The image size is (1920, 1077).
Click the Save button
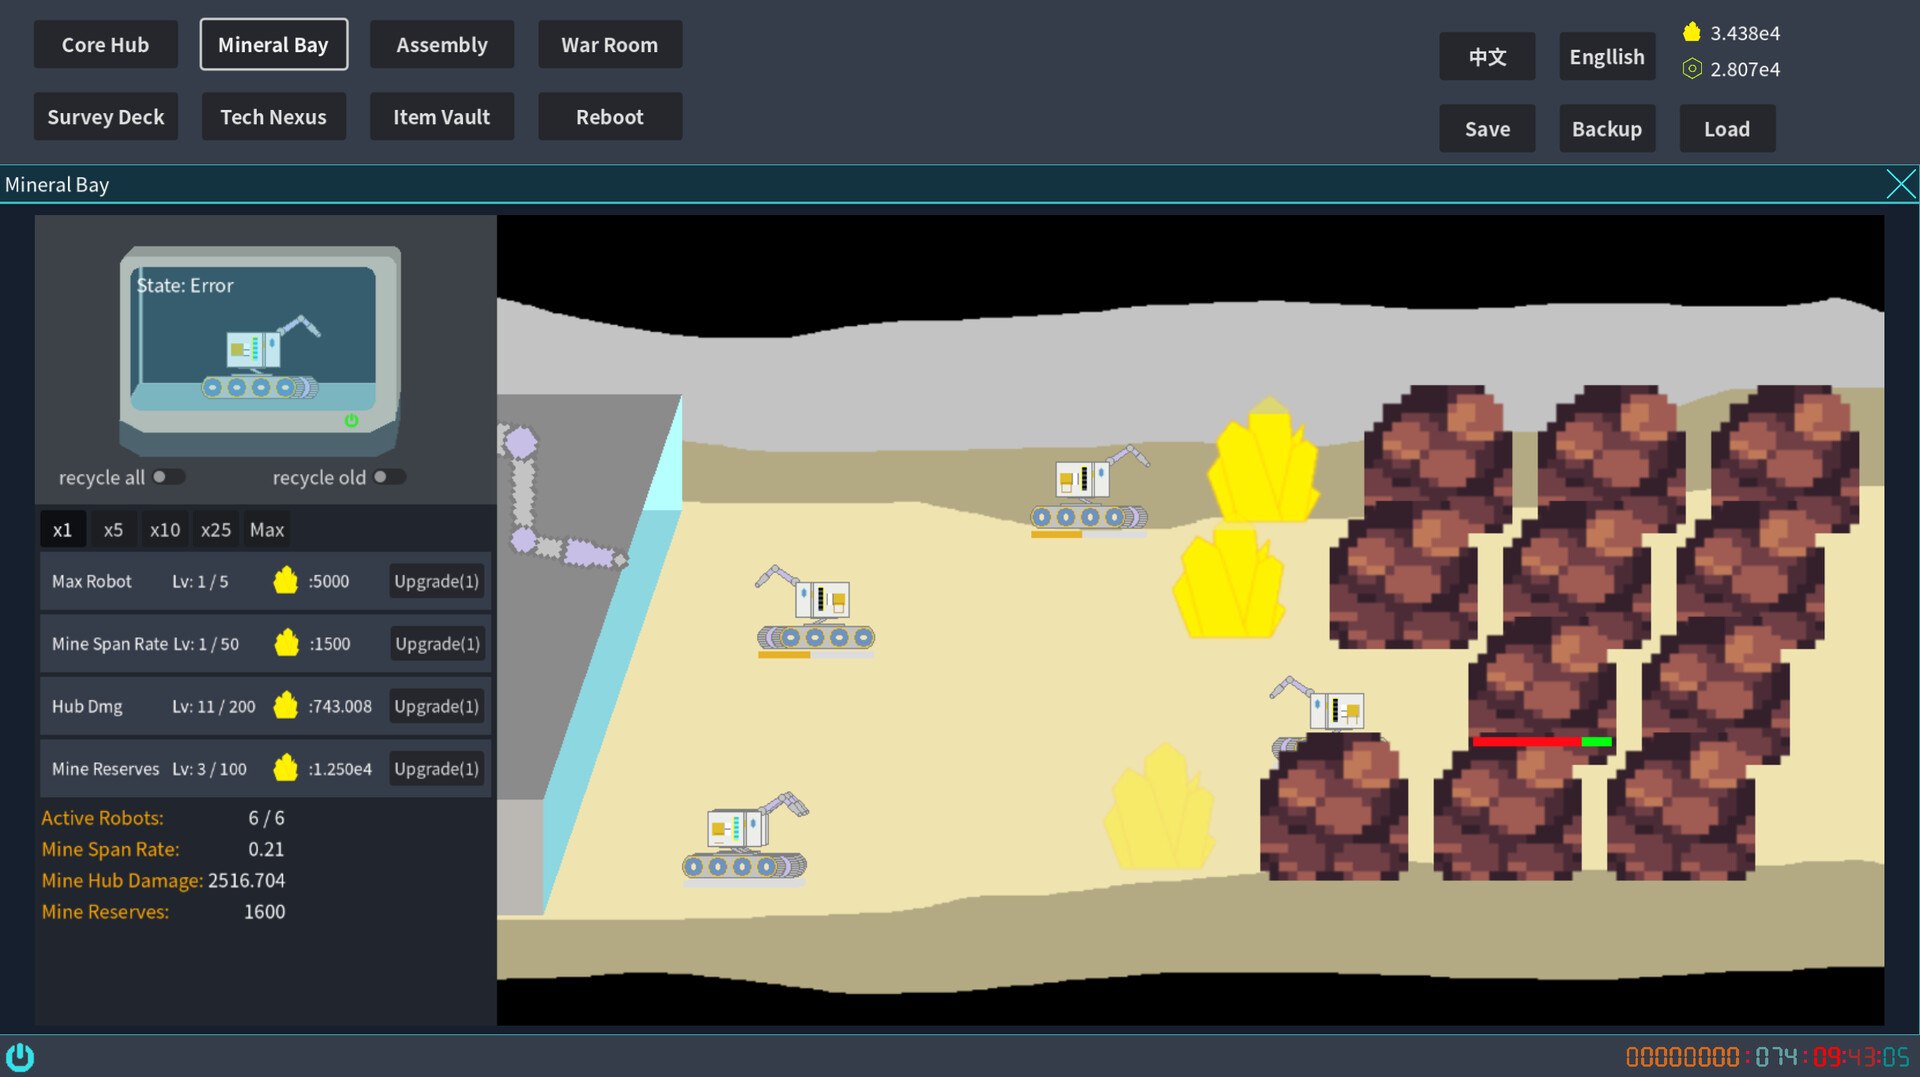(x=1487, y=128)
